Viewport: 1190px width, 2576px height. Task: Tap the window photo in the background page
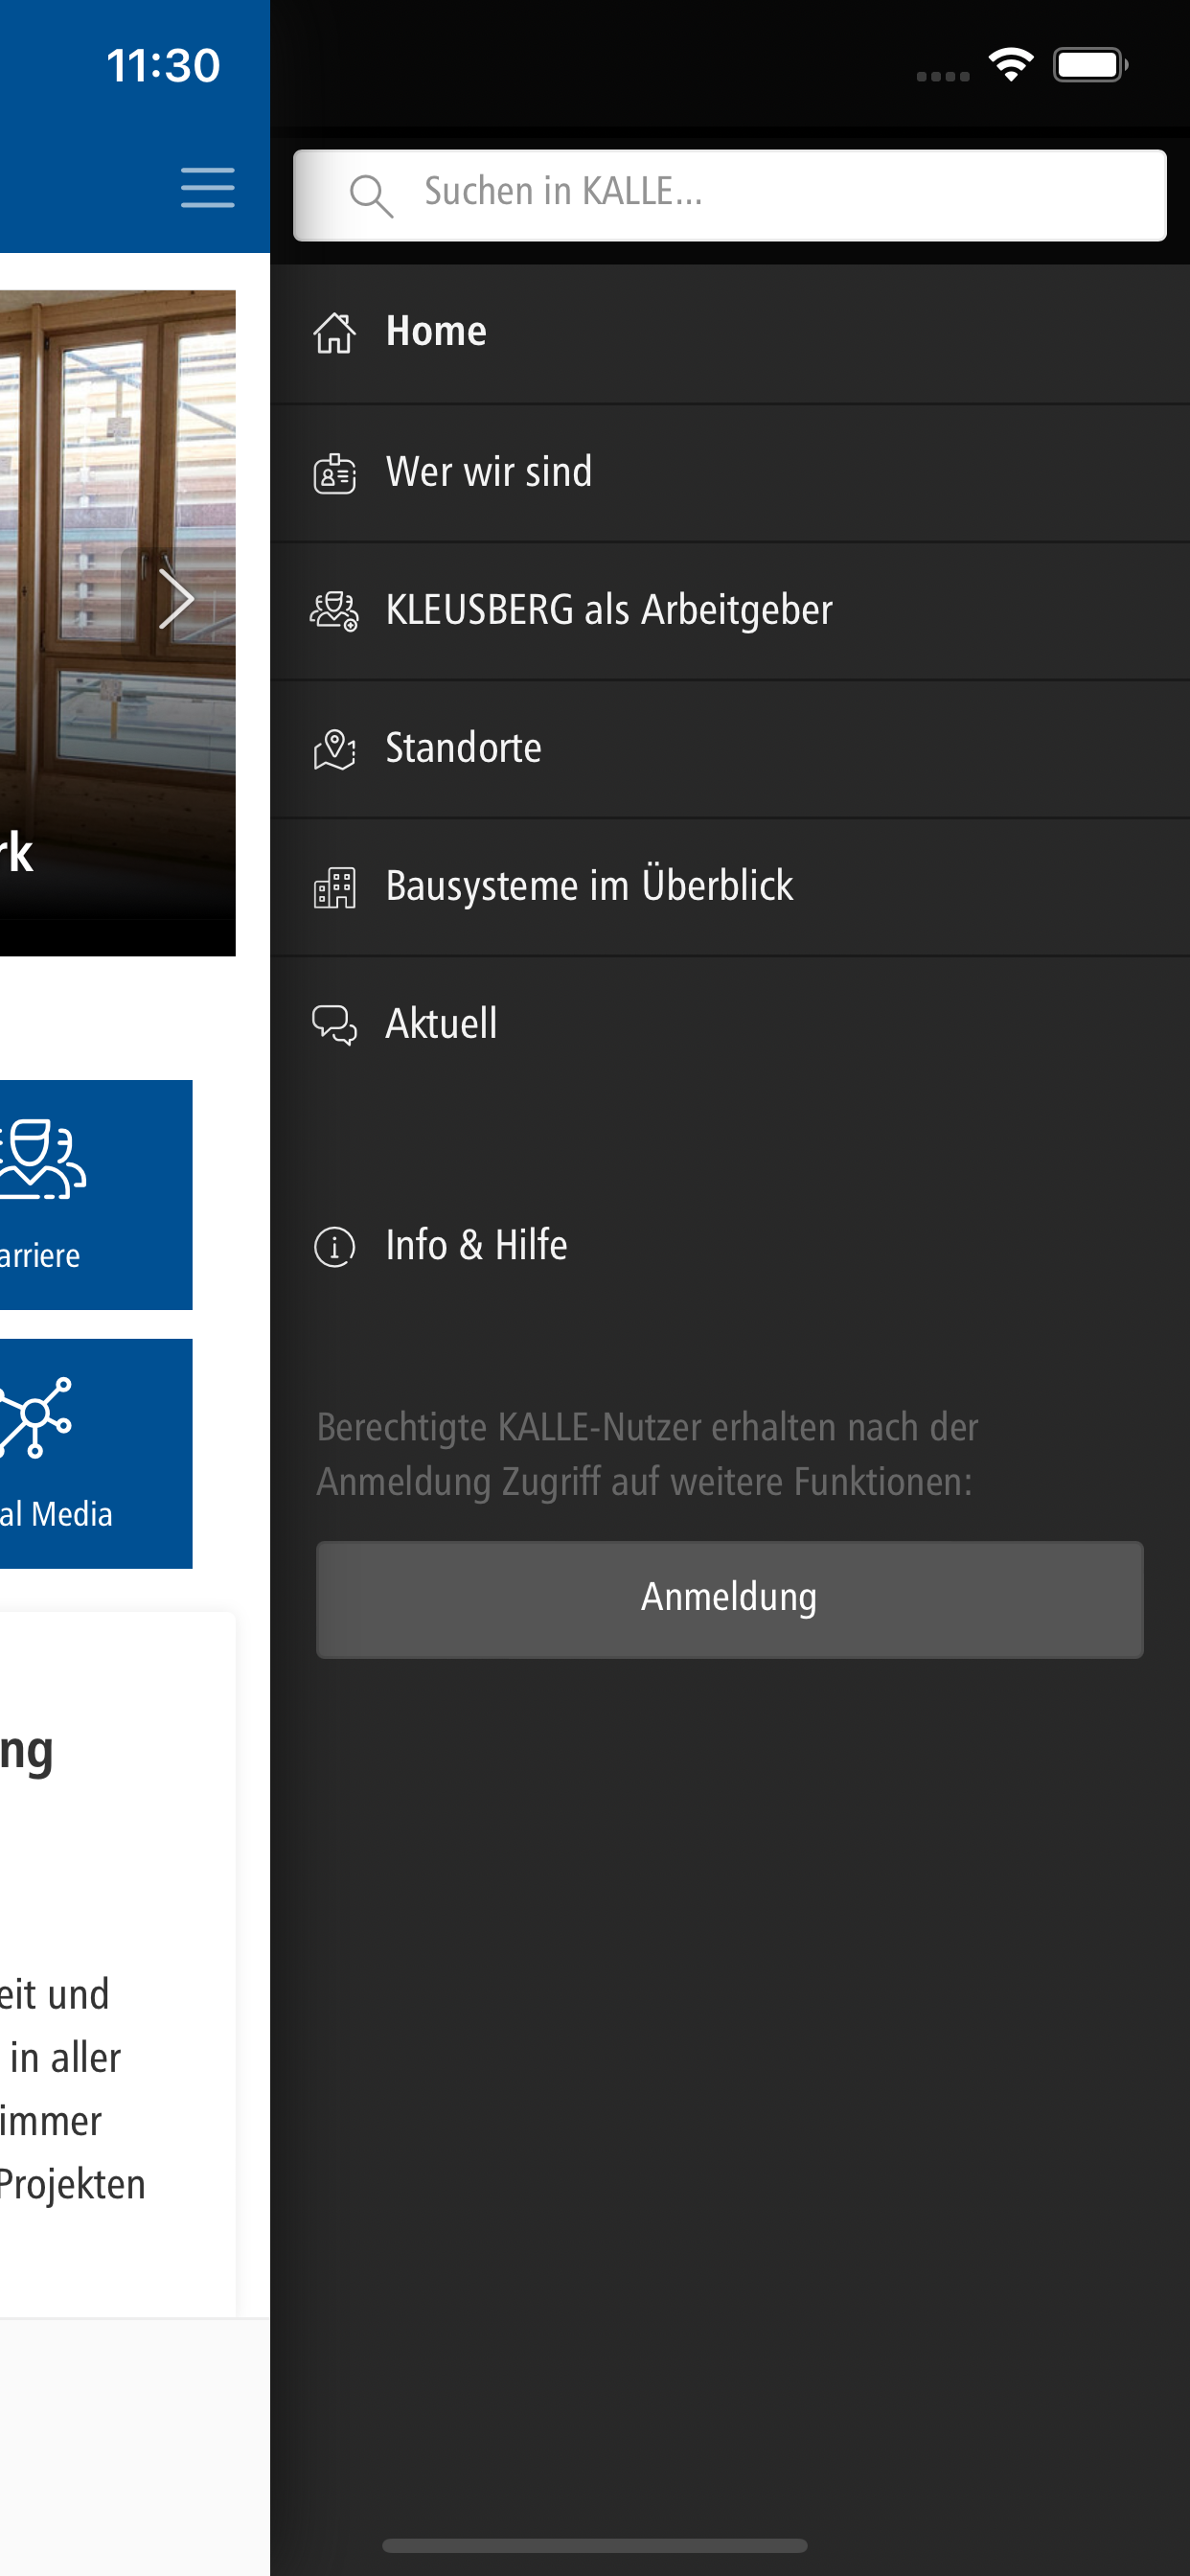[117, 622]
